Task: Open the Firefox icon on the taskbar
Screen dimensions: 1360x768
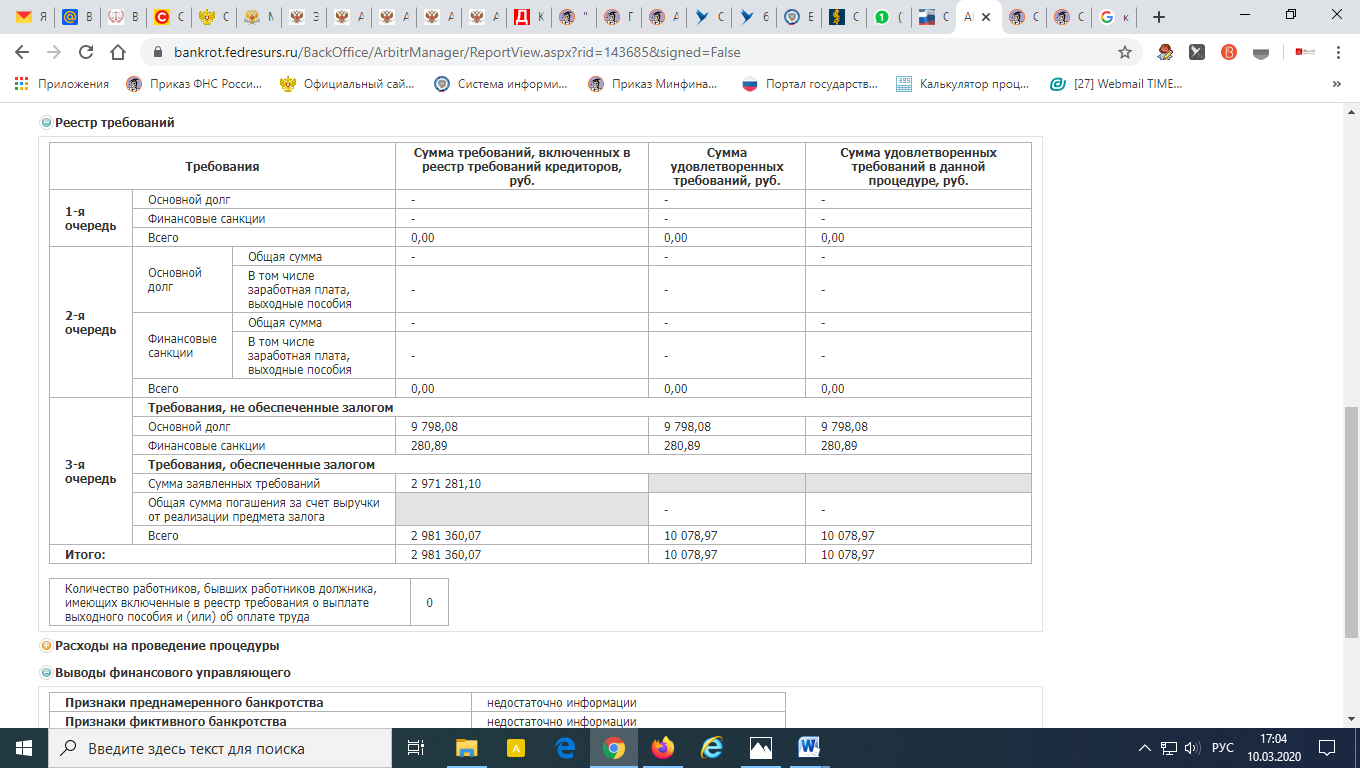Action: [662, 748]
